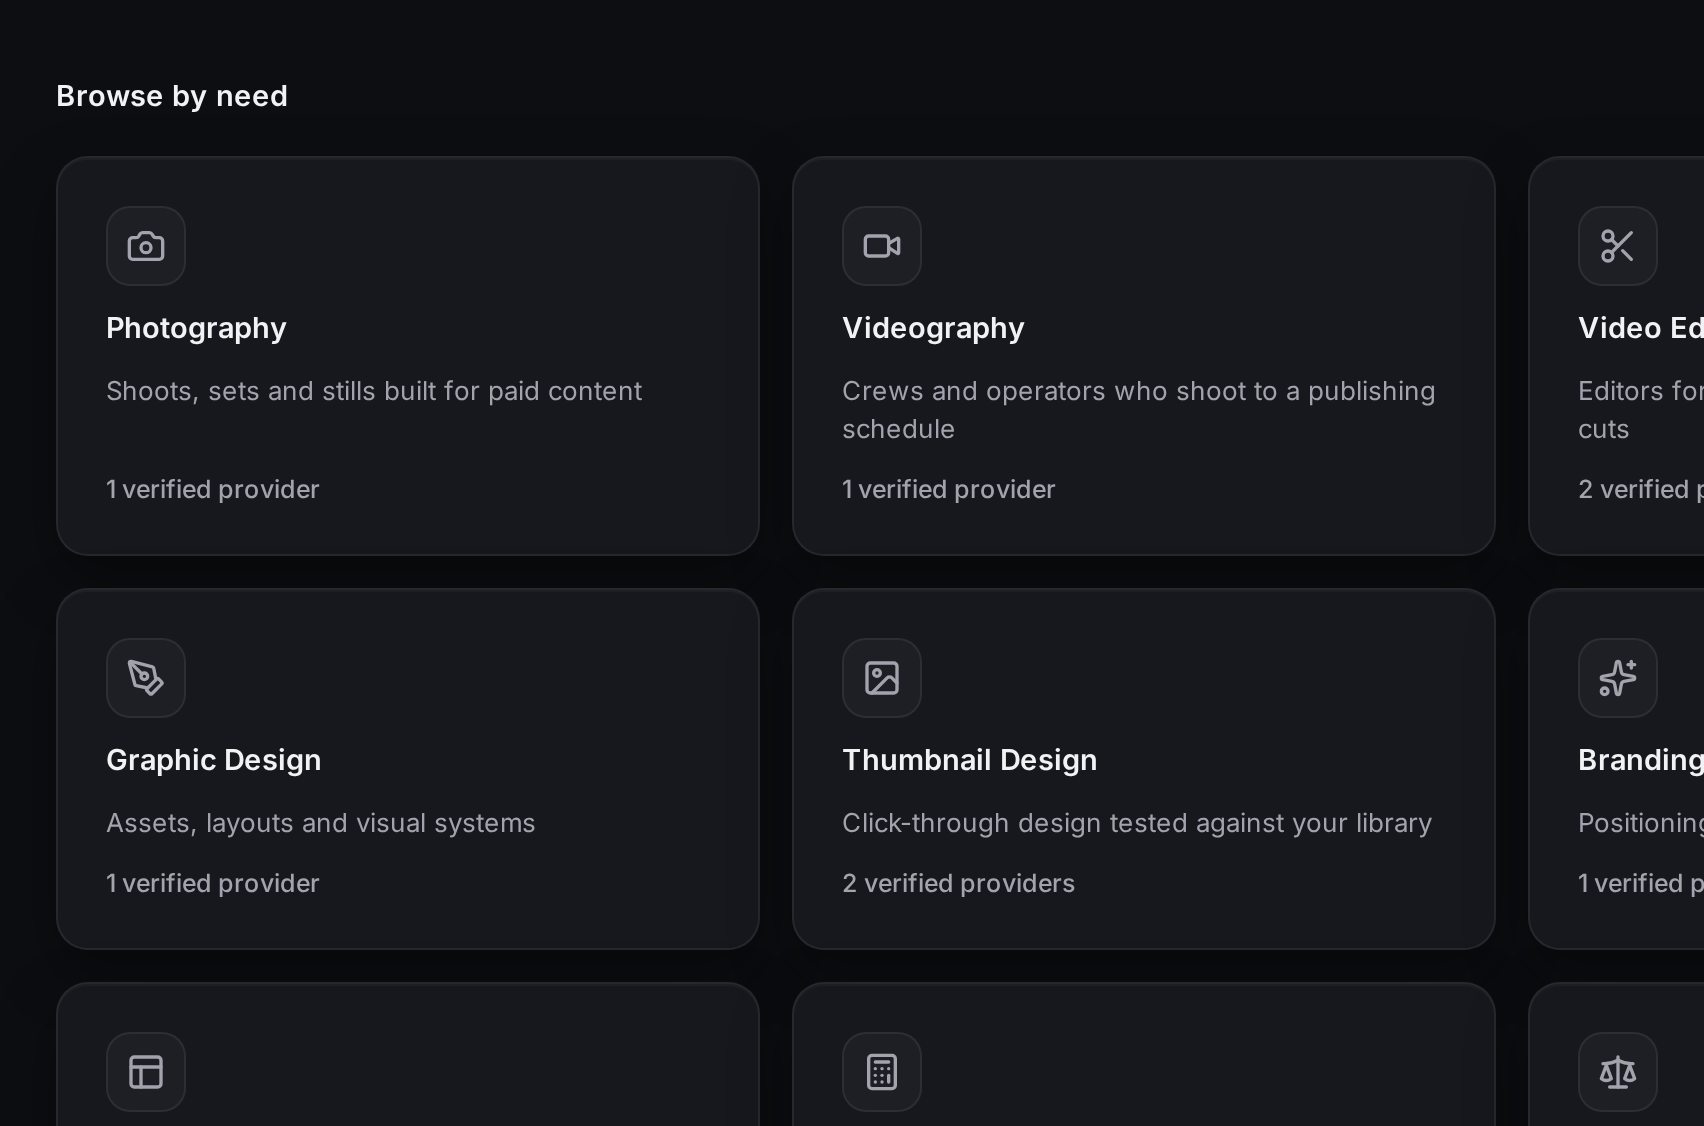Click the Video Editing card heading
The width and height of the screenshot is (1704, 1126).
click(1640, 328)
